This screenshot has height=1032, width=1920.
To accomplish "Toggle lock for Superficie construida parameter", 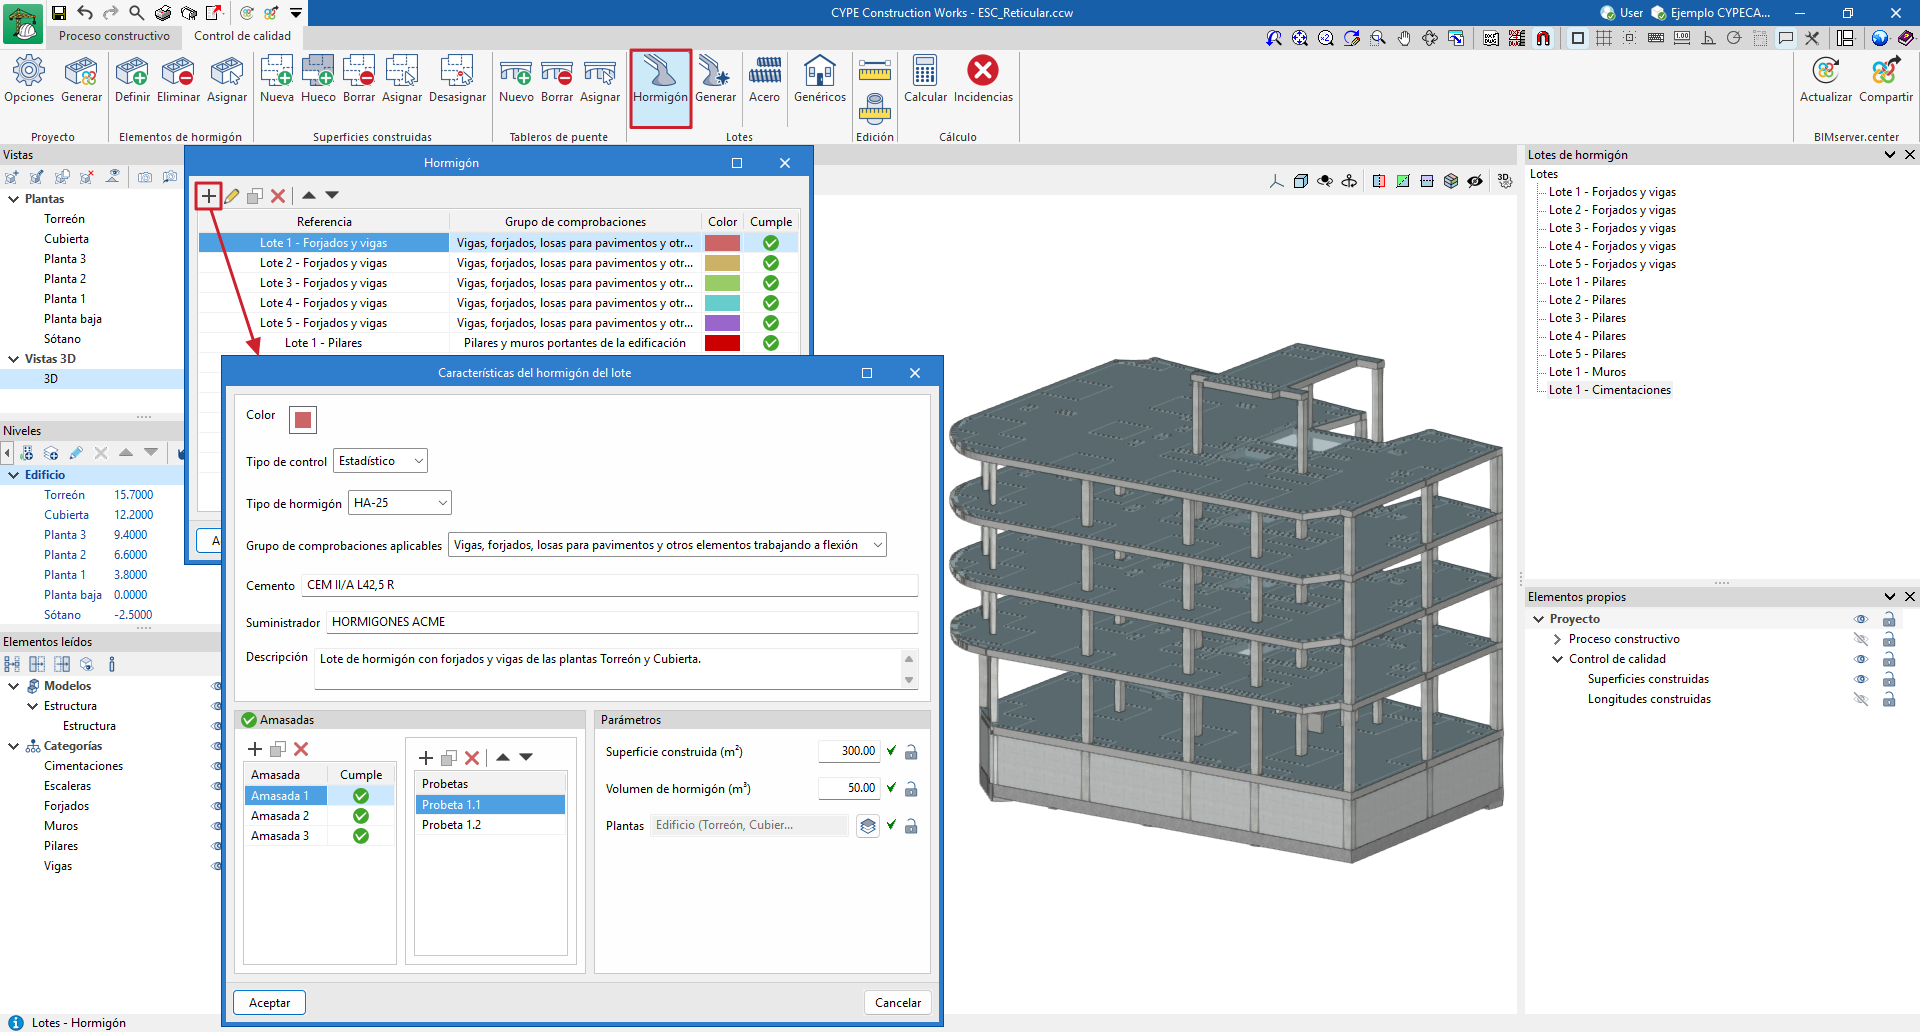I will point(911,752).
